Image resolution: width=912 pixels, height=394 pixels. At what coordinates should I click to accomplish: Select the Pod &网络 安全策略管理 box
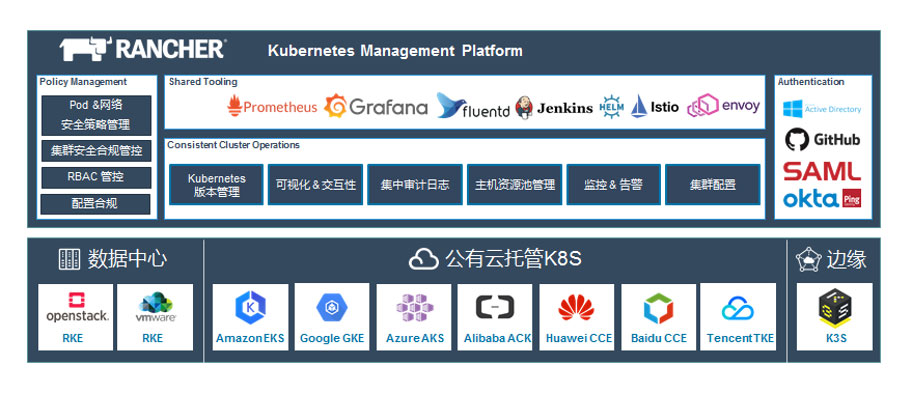96,115
